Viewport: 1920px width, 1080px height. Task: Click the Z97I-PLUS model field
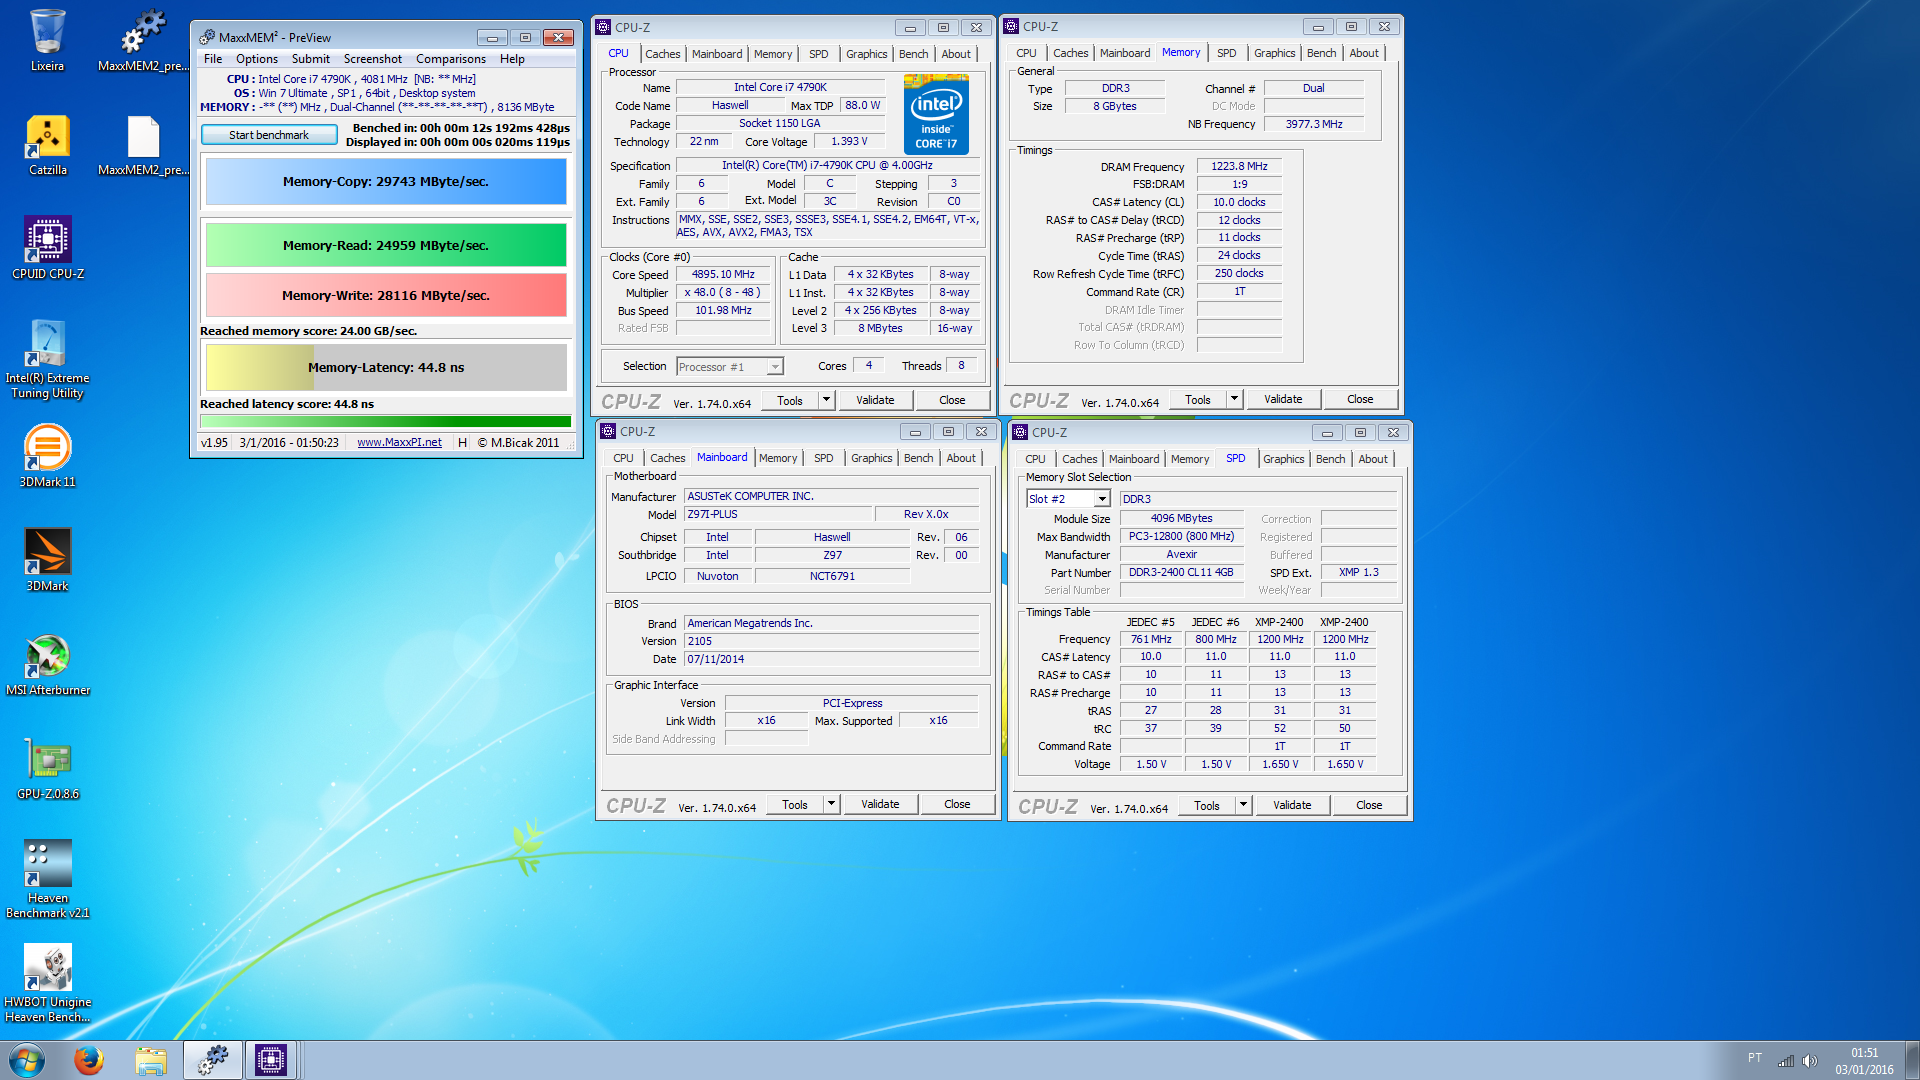tap(777, 514)
